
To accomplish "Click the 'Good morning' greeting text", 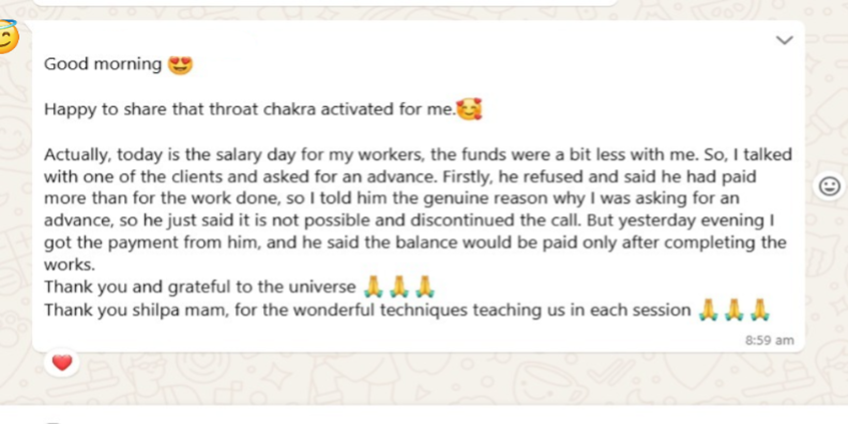I will click(x=102, y=64).
